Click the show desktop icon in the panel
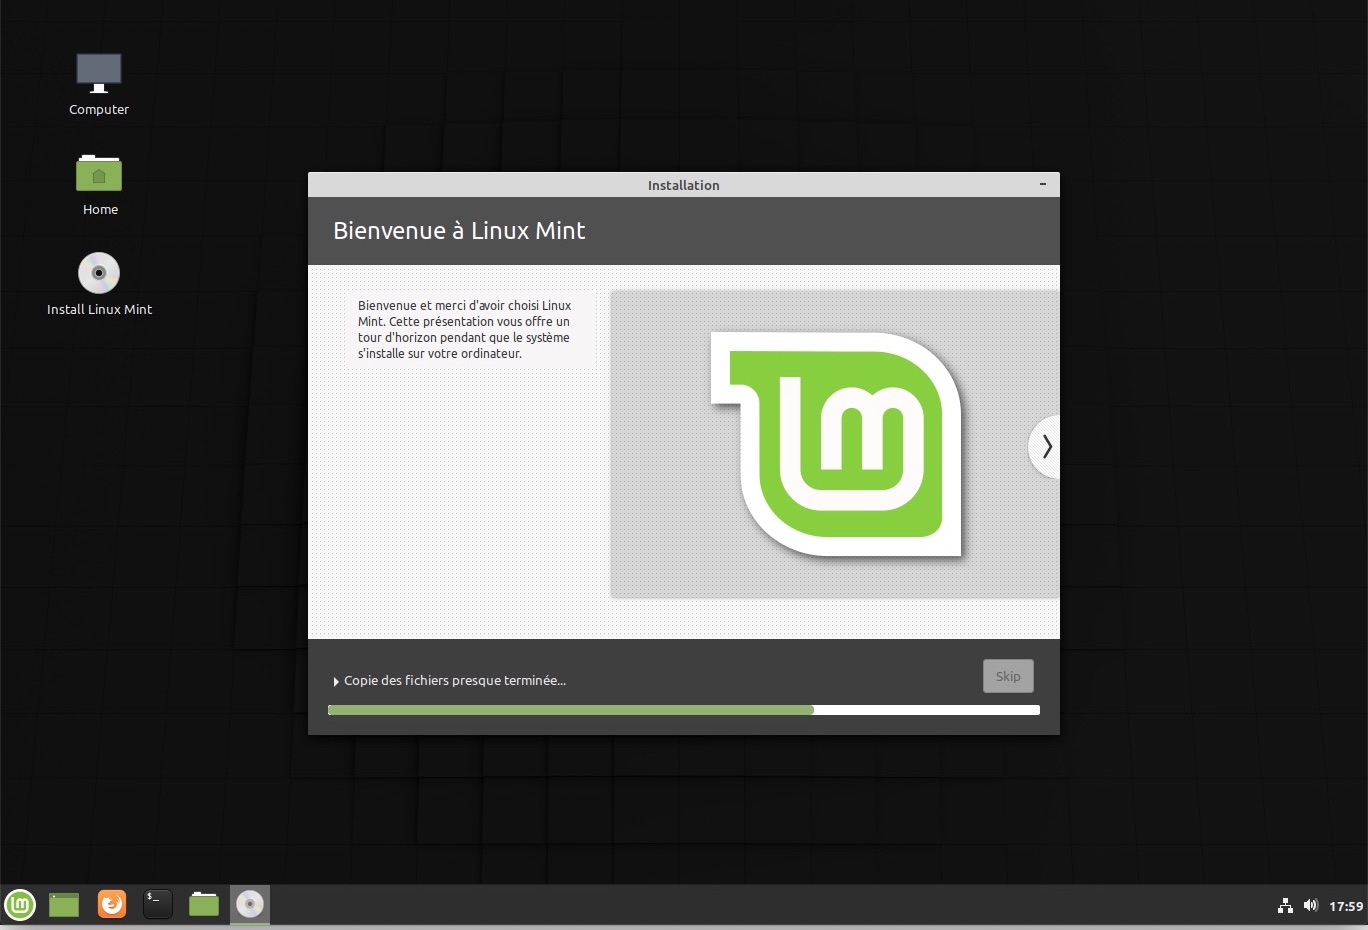 click(64, 905)
